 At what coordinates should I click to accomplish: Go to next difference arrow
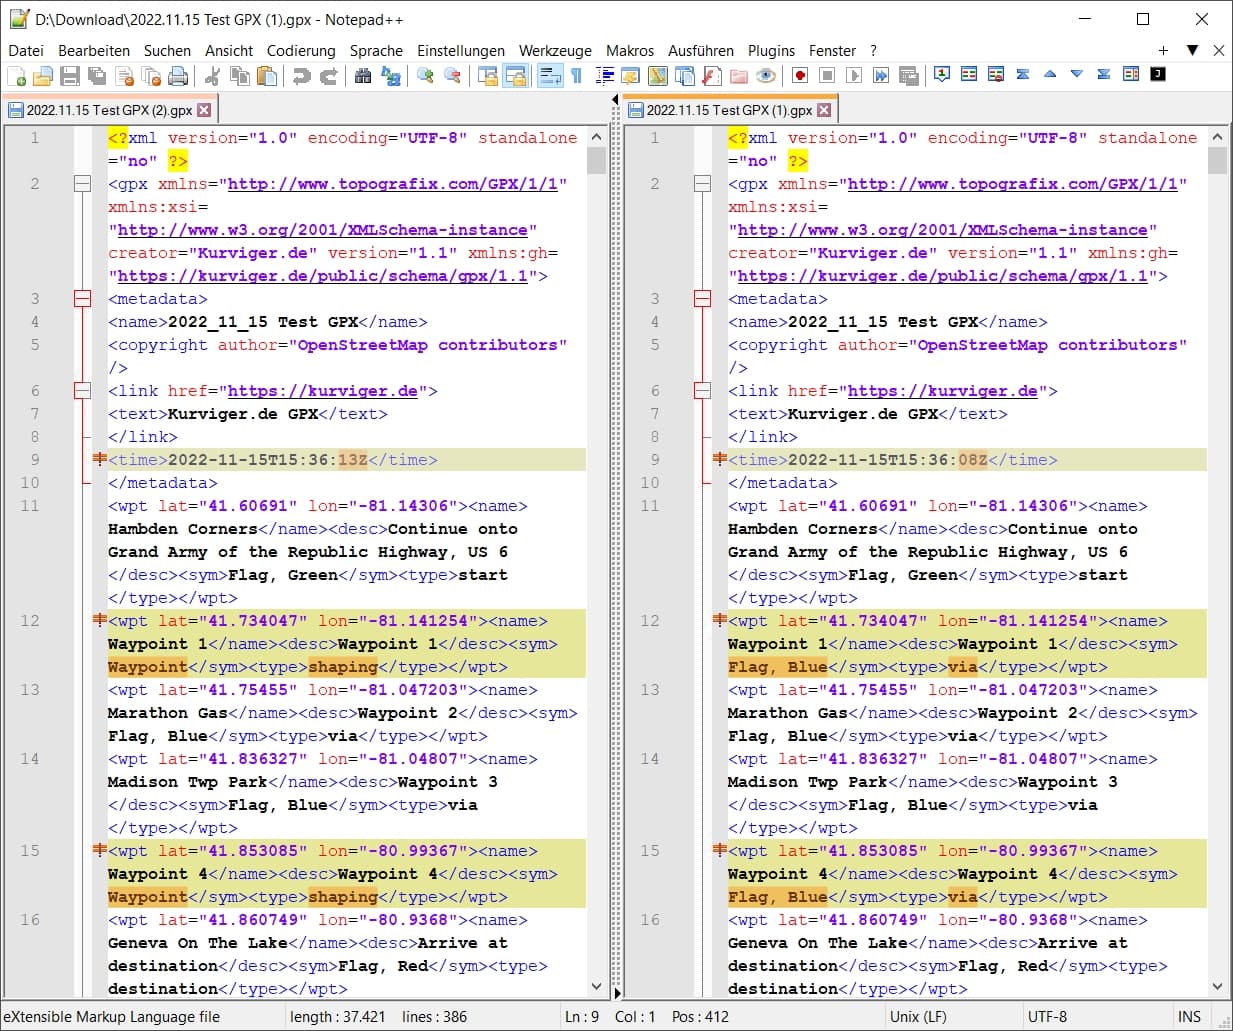click(1077, 75)
